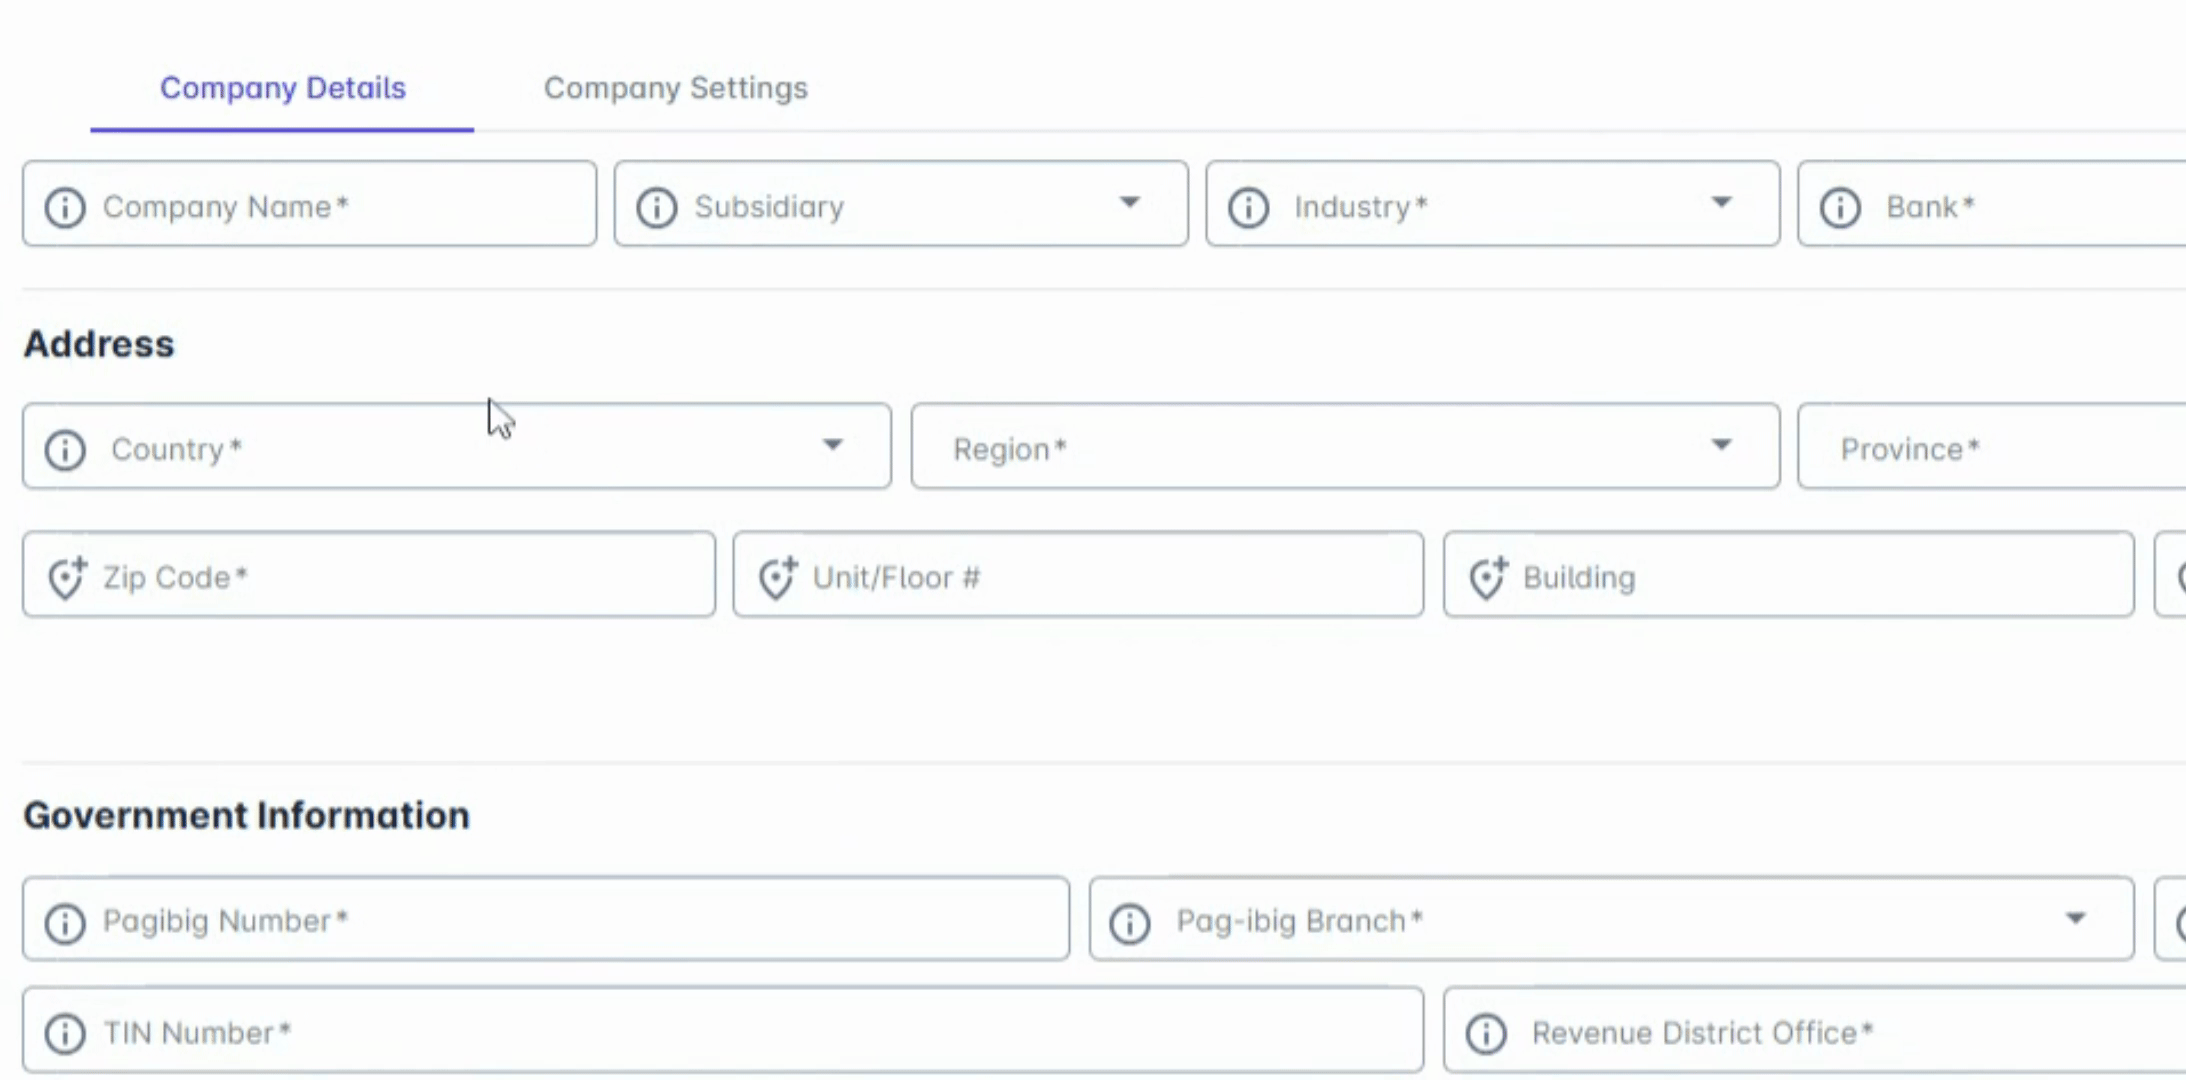The image size is (2186, 1080).
Task: Focus the Company Name input field
Action: 310,204
